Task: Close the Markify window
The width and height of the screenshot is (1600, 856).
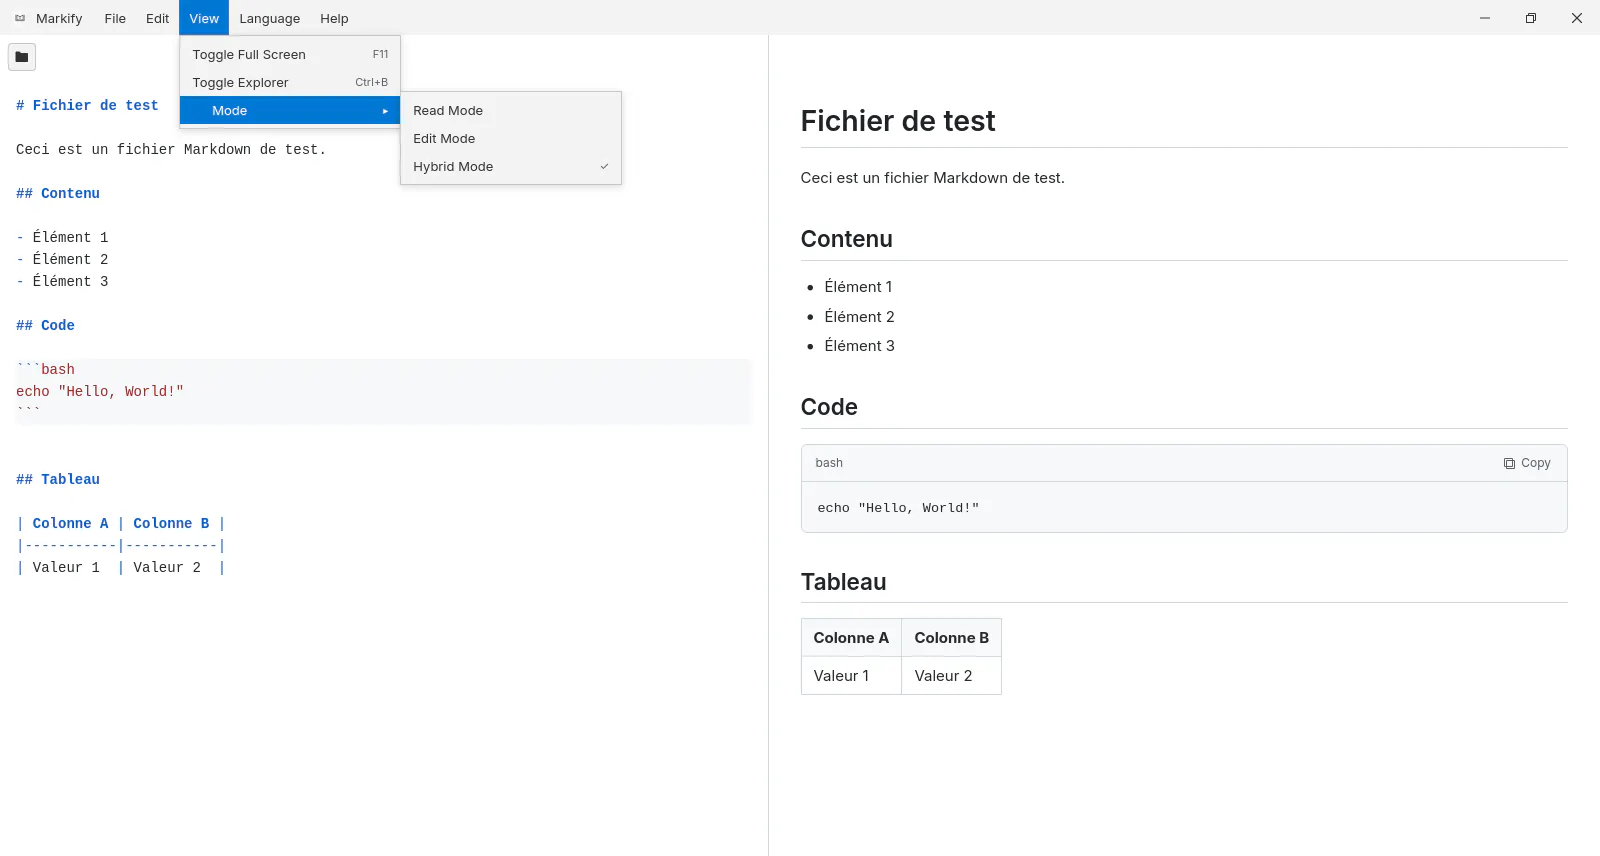Action: click(x=1577, y=18)
